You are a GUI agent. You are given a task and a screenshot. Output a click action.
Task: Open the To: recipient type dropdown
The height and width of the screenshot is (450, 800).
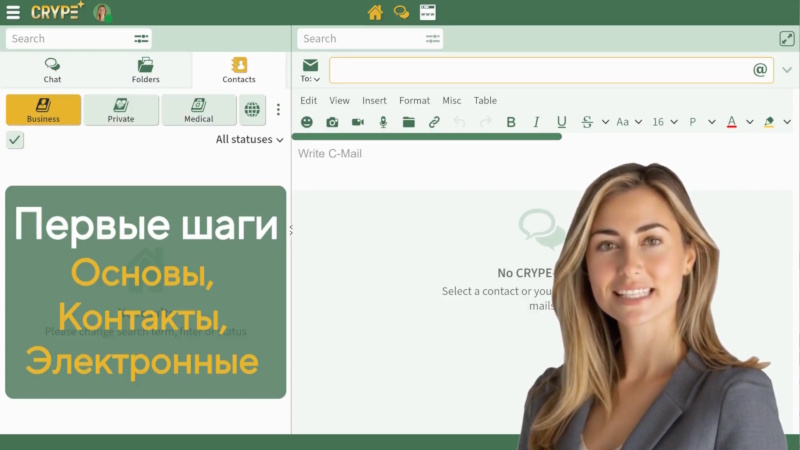coord(310,79)
